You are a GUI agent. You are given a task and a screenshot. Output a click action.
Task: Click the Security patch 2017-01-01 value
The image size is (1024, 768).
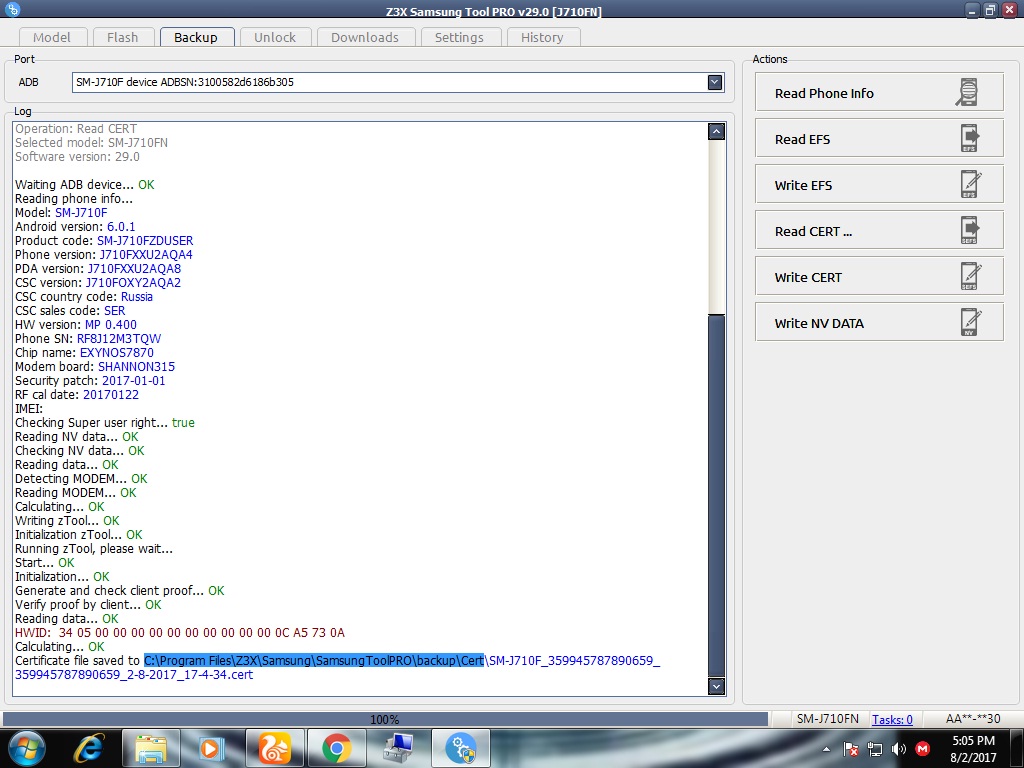pos(134,381)
